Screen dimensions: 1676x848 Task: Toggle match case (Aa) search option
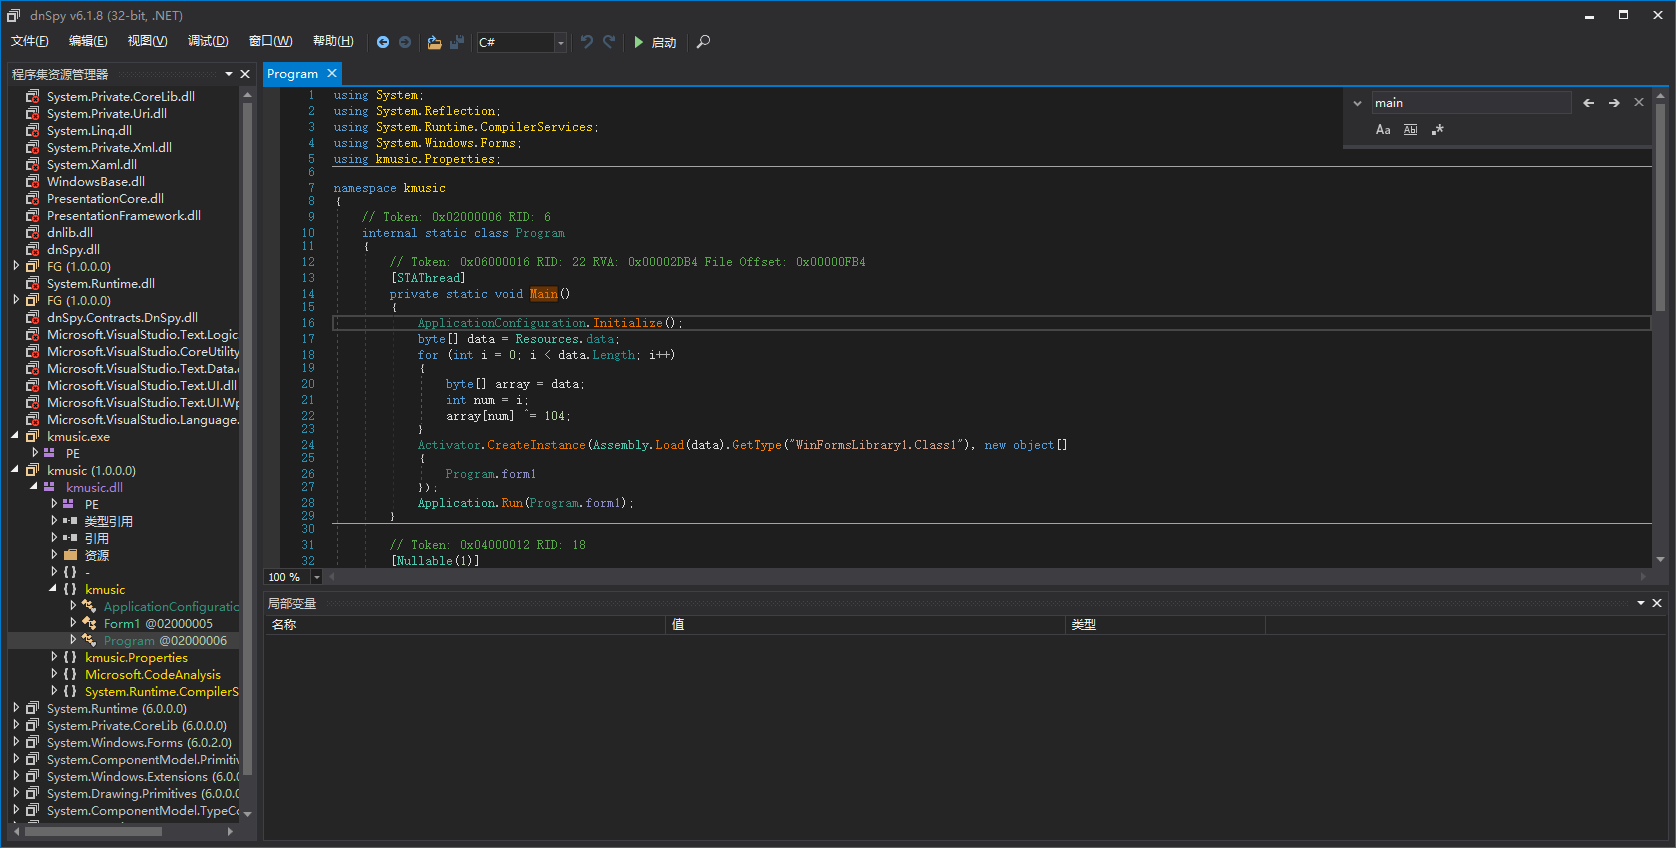pyautogui.click(x=1383, y=130)
